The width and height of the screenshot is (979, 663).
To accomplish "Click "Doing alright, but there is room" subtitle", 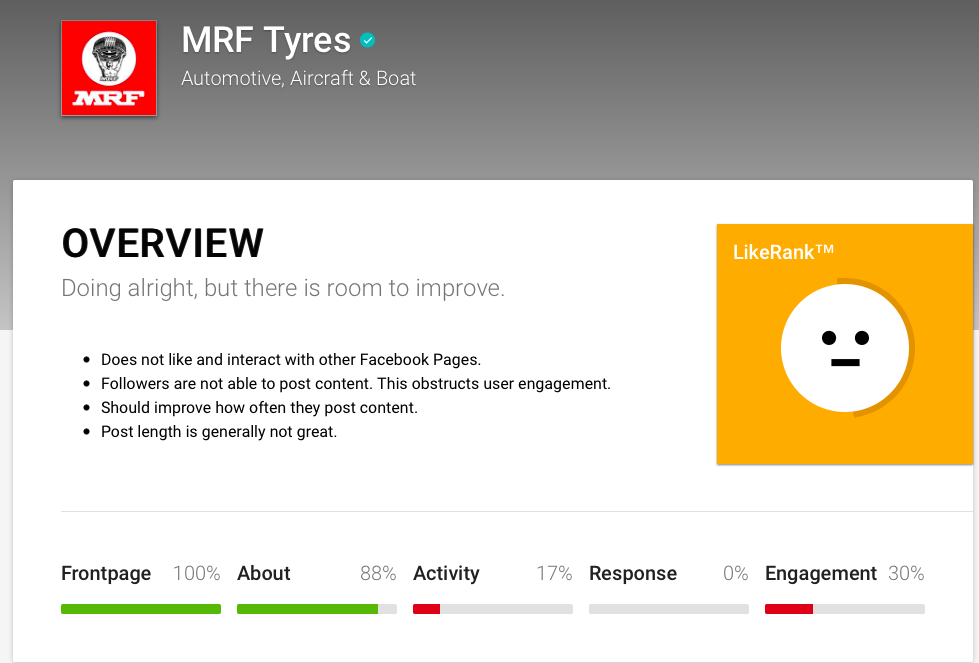I will point(283,288).
